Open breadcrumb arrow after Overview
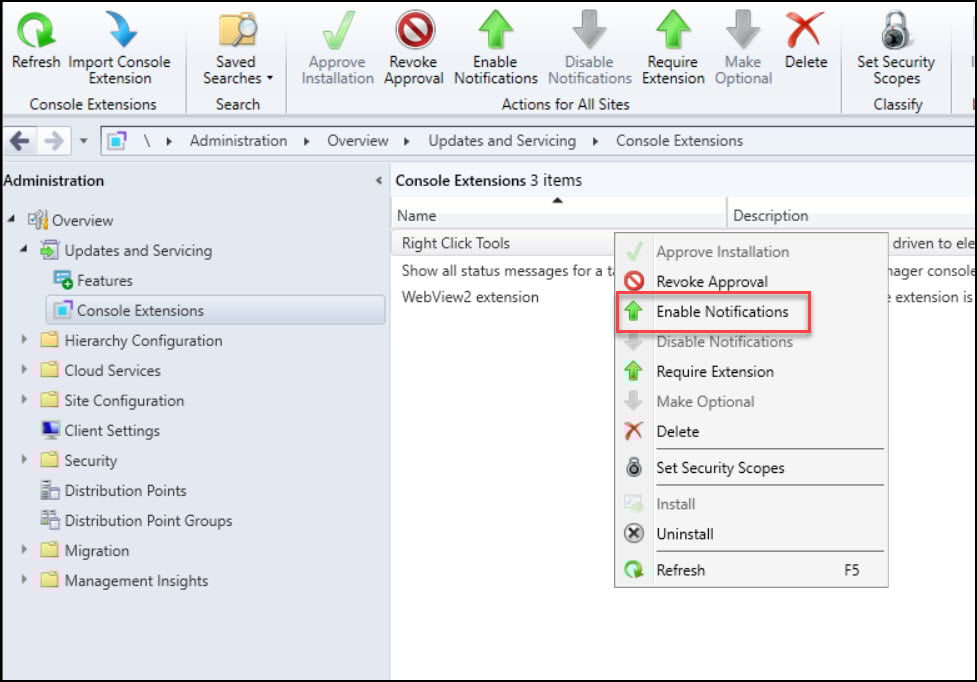The height and width of the screenshot is (682, 977). click(x=407, y=141)
